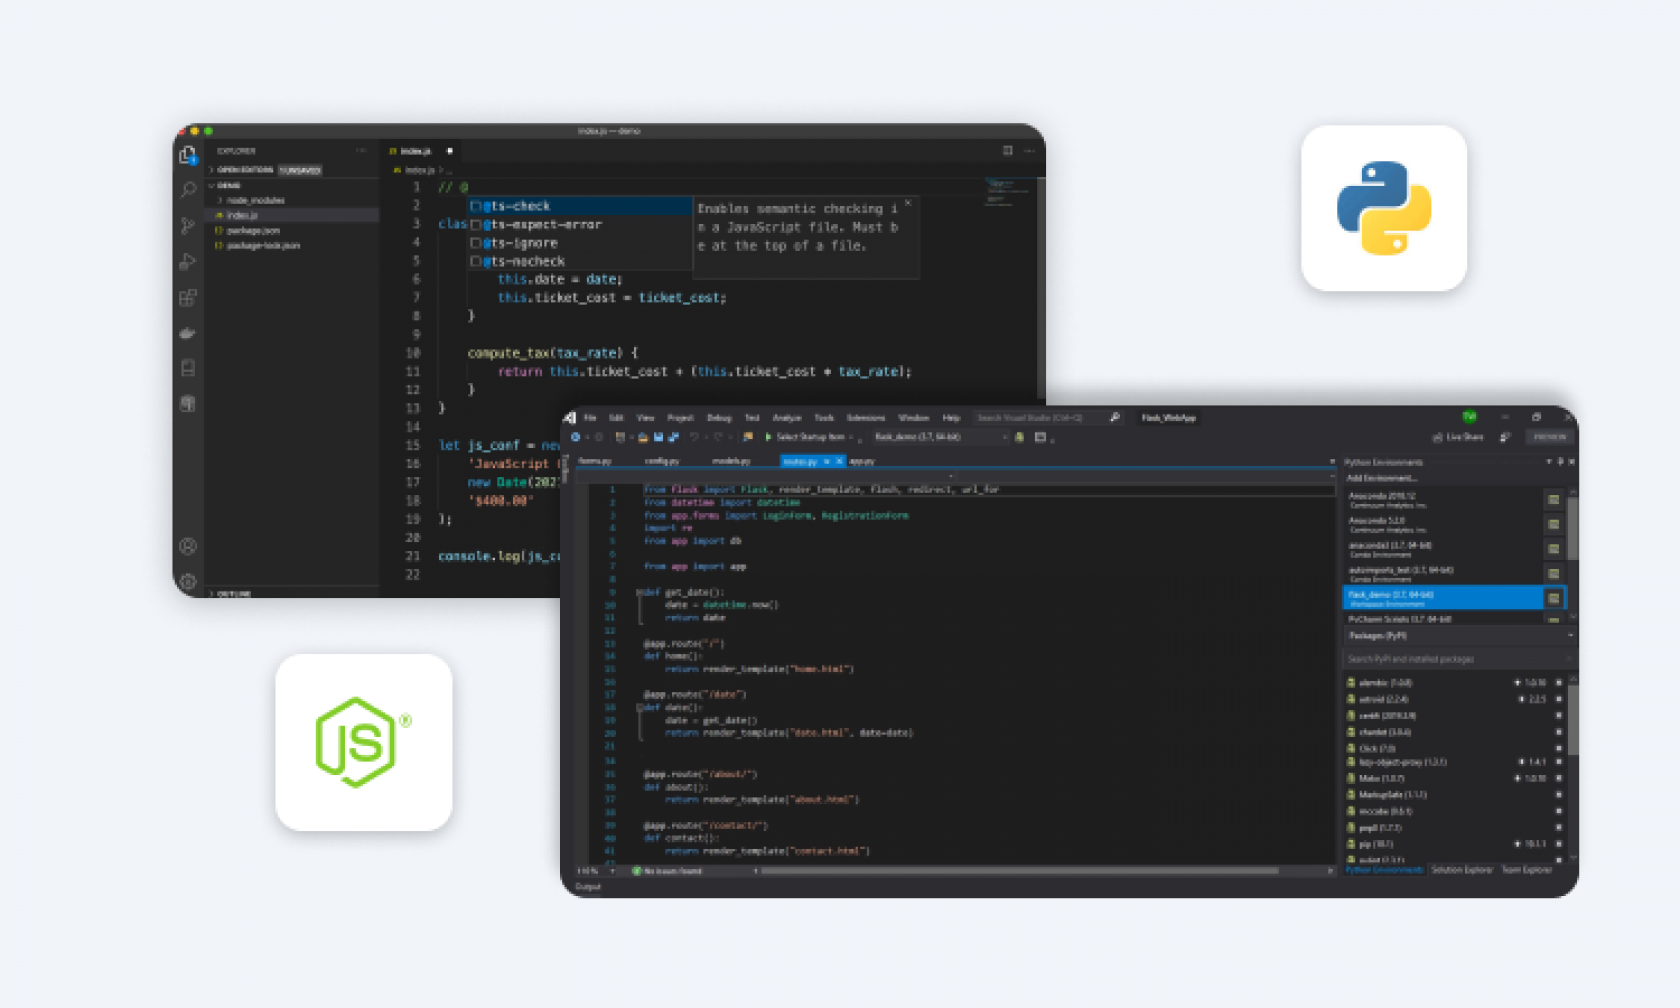Open Extensions menu in Visual Studio
Viewport: 1680px width, 1008px height.
[x=866, y=418]
